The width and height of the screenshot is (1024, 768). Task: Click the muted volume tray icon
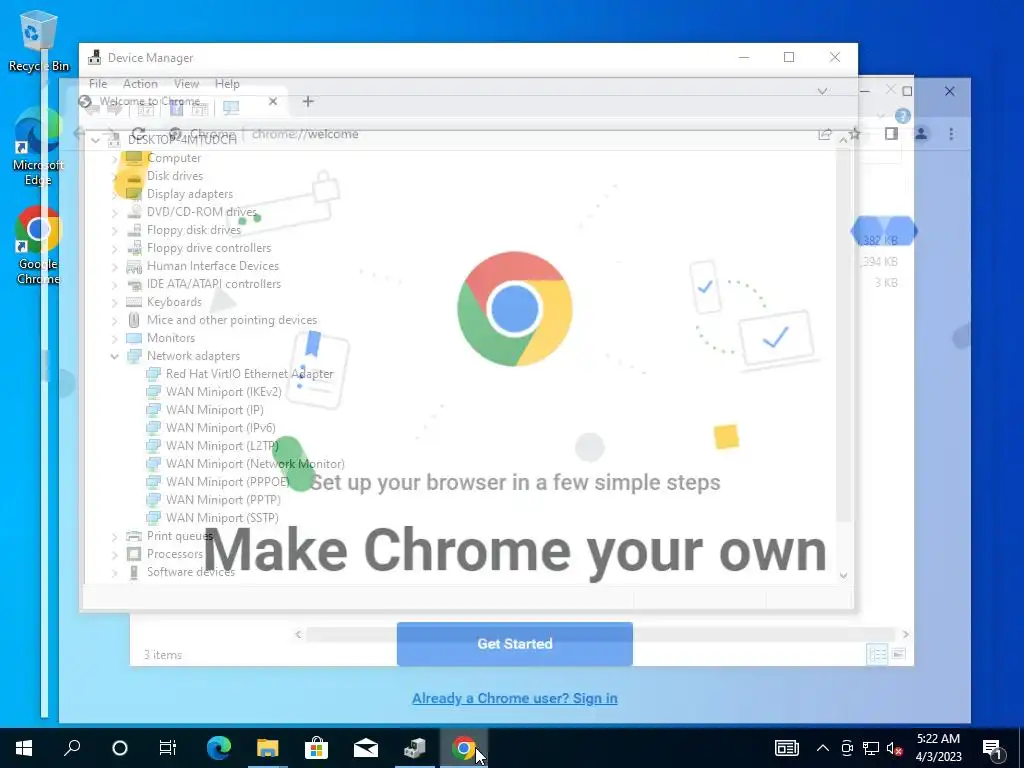894,748
